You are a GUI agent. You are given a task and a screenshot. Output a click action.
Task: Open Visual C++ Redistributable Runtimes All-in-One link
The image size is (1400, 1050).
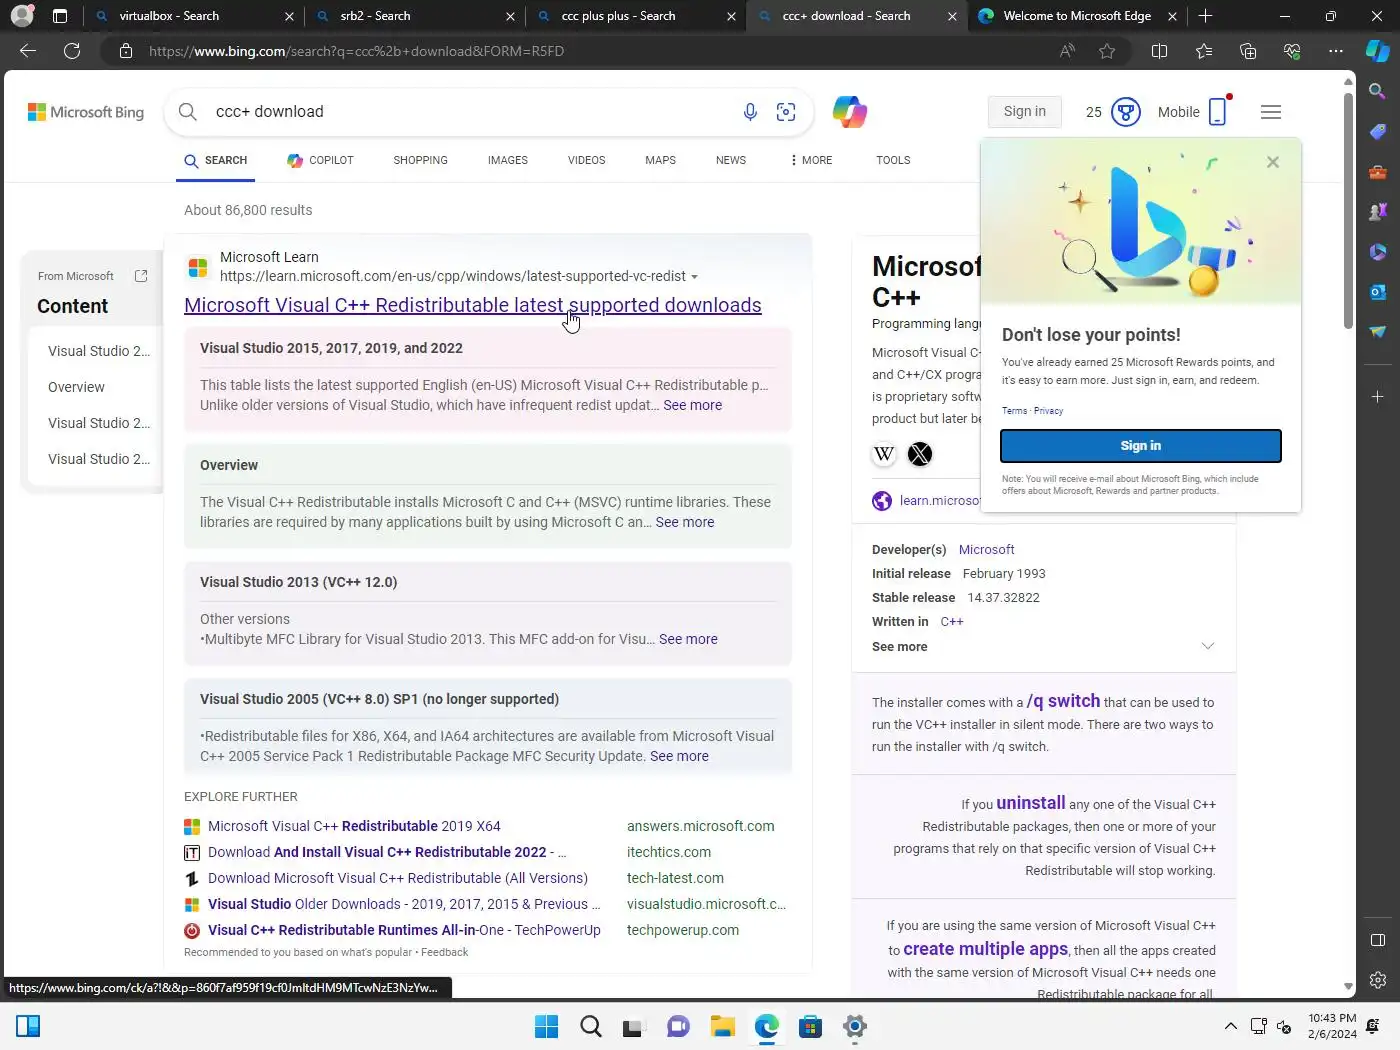pyautogui.click(x=404, y=930)
